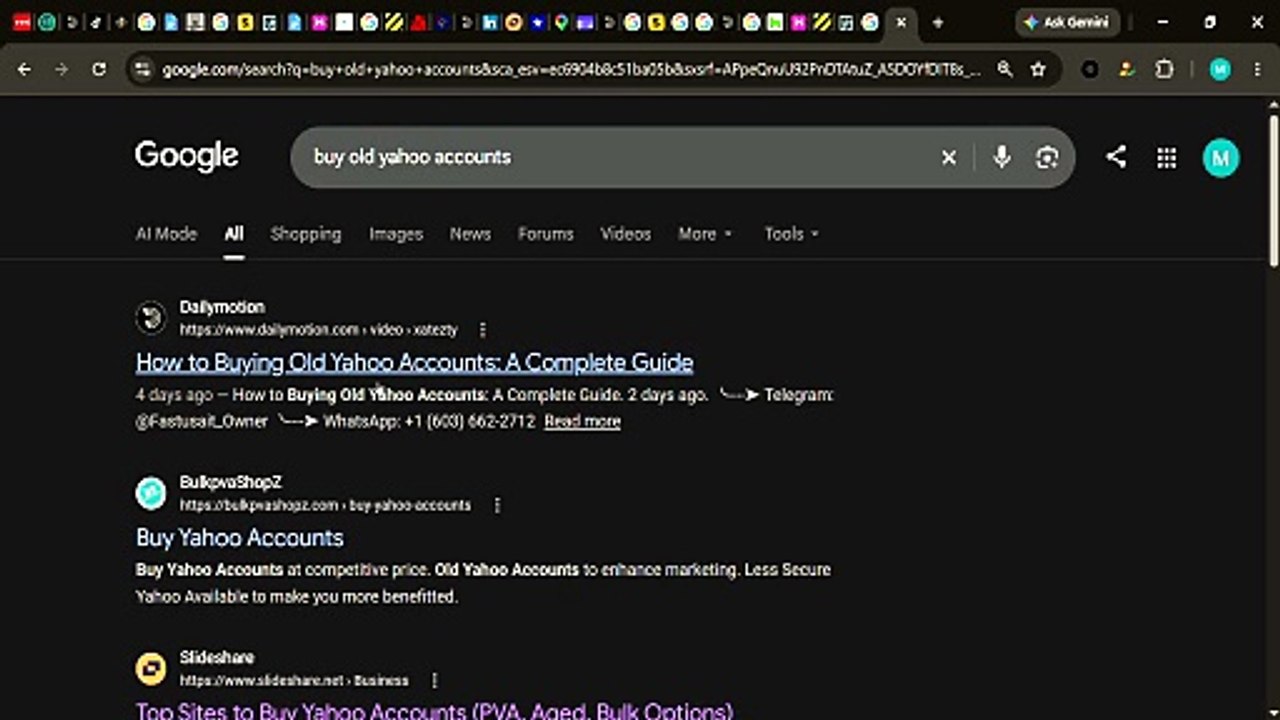
Task: Open options for Dailymotion result
Action: click(x=483, y=329)
